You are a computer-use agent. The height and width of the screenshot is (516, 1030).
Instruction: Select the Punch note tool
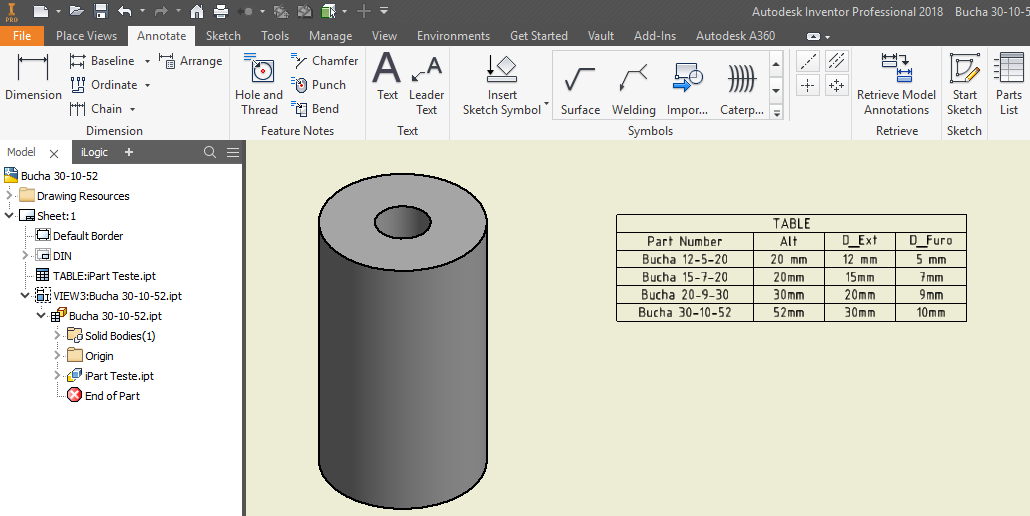point(319,85)
